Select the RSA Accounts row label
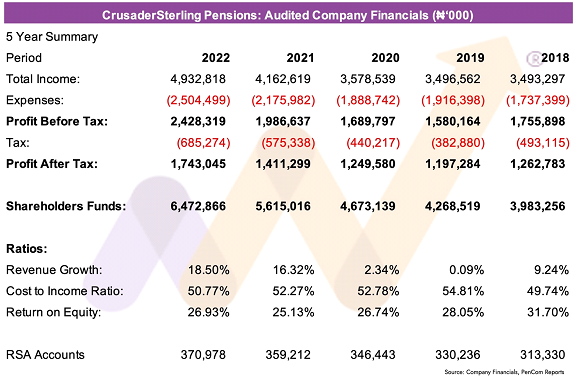 [45, 355]
